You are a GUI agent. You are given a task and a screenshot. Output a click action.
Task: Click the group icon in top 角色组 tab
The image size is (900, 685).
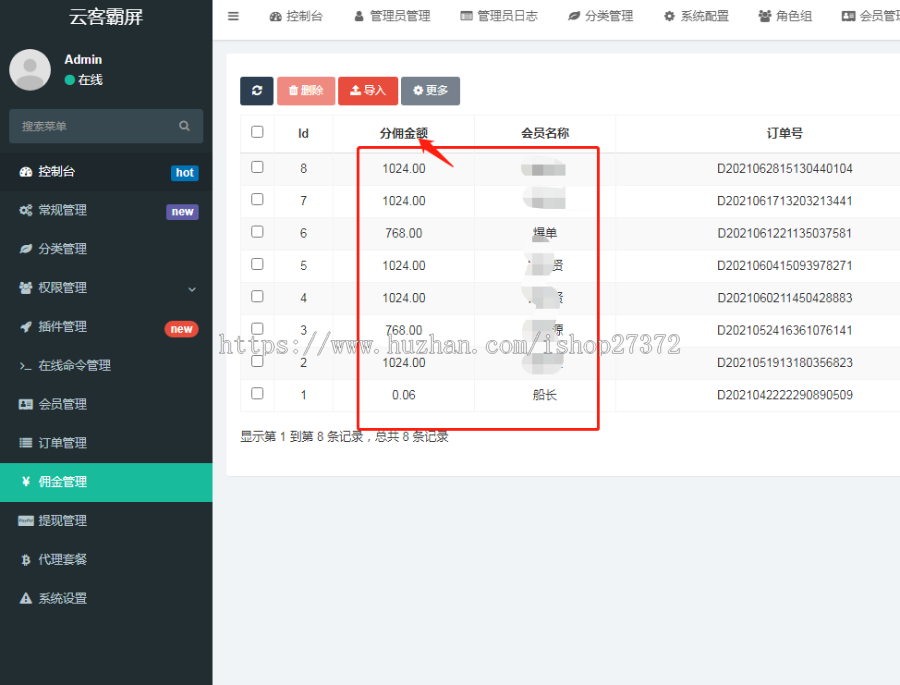[765, 17]
